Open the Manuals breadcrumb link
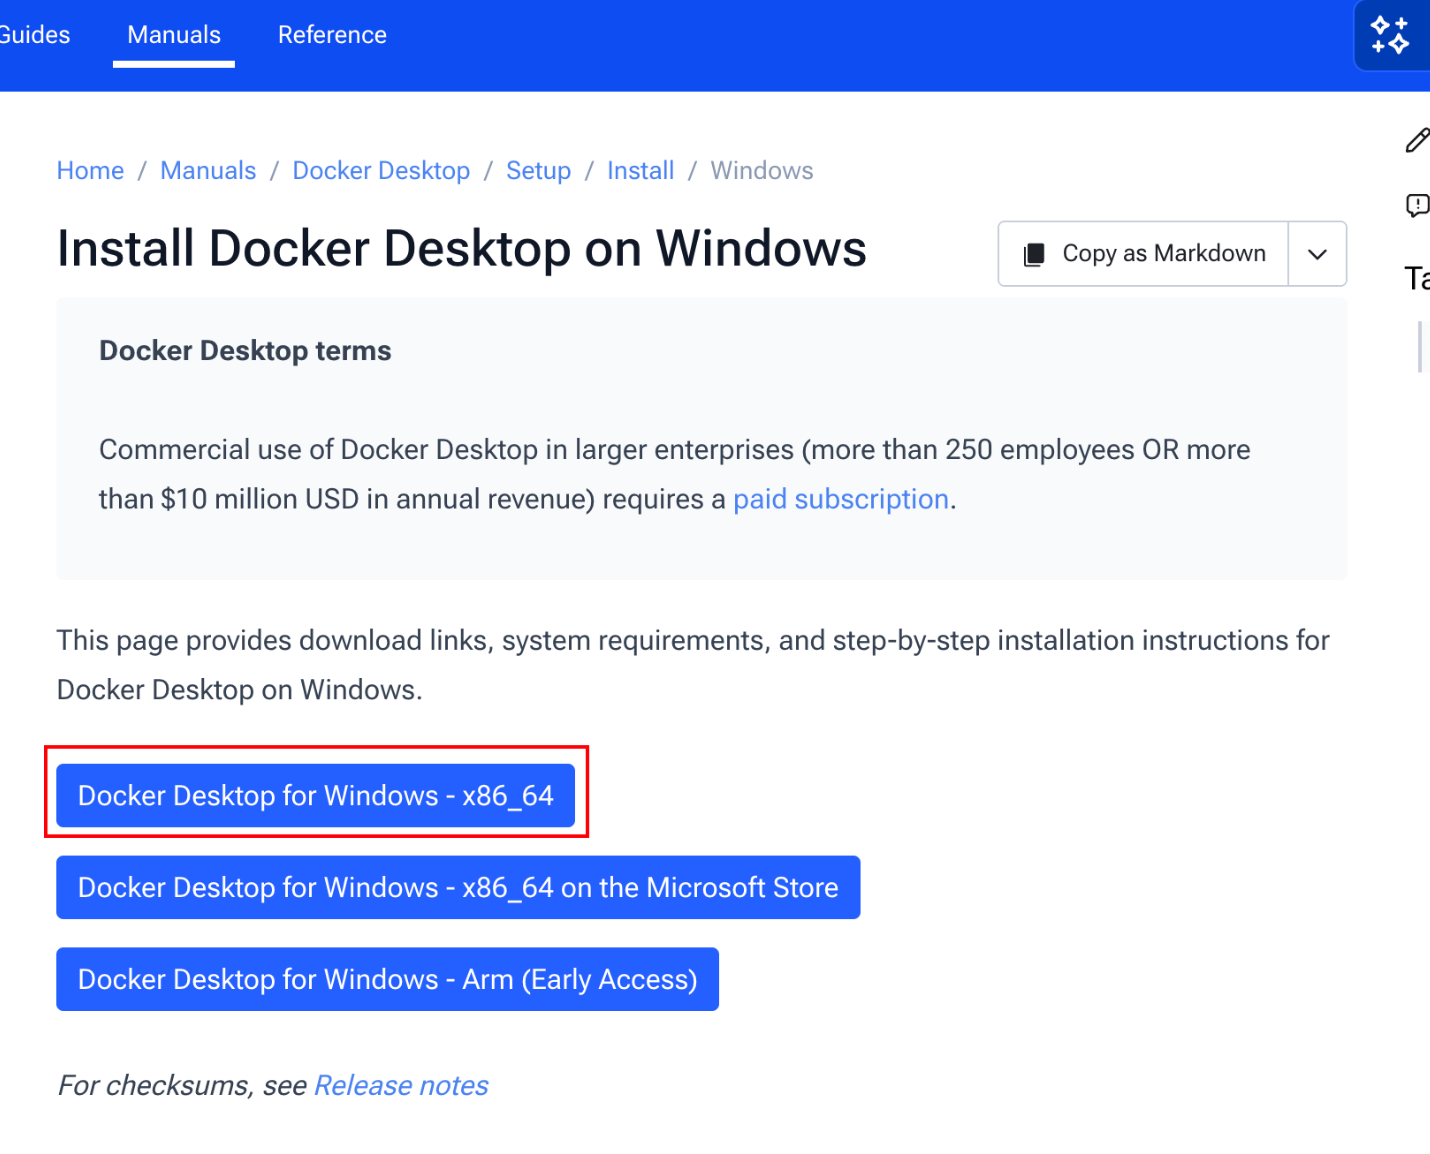Viewport: 1430px width, 1154px height. coord(208,171)
